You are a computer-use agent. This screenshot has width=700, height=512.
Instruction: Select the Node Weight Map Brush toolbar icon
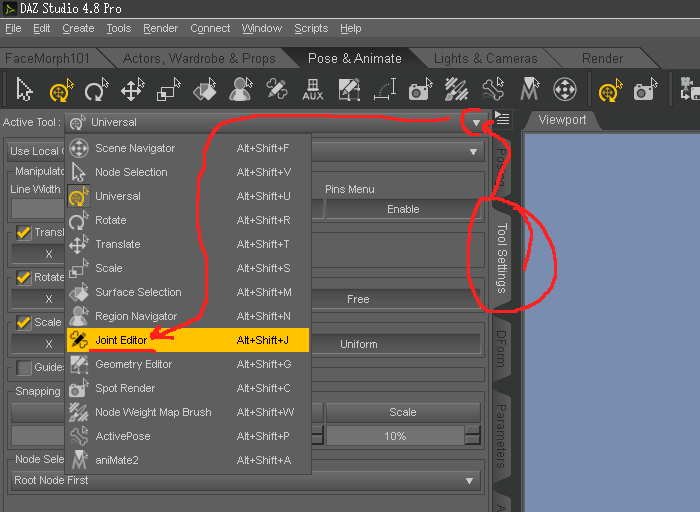pos(456,89)
